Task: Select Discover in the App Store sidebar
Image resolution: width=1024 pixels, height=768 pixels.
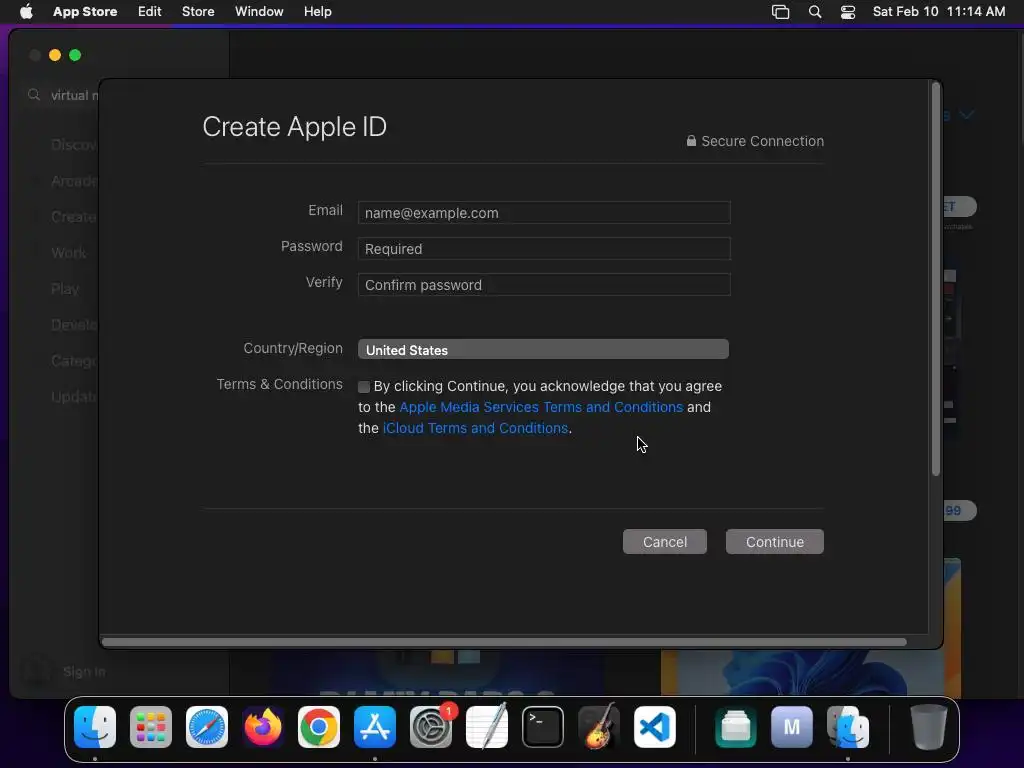Action: tap(74, 145)
